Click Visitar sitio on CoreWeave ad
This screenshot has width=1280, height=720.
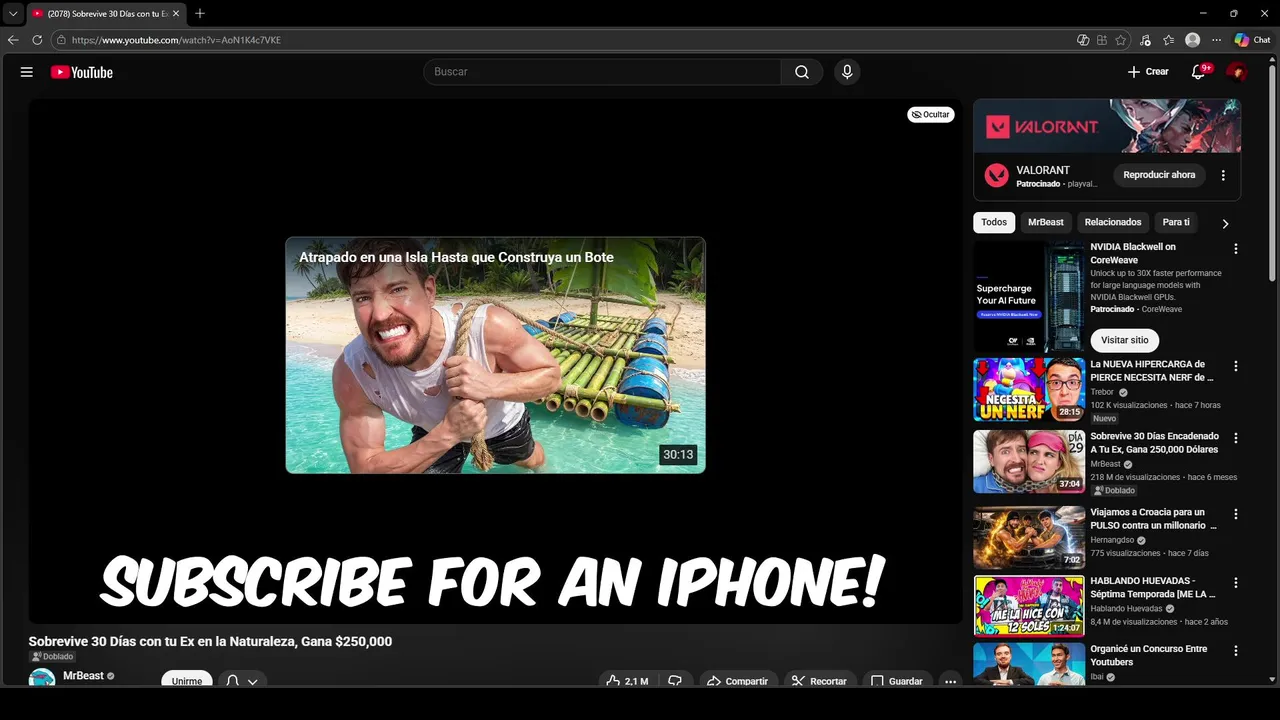[1125, 340]
